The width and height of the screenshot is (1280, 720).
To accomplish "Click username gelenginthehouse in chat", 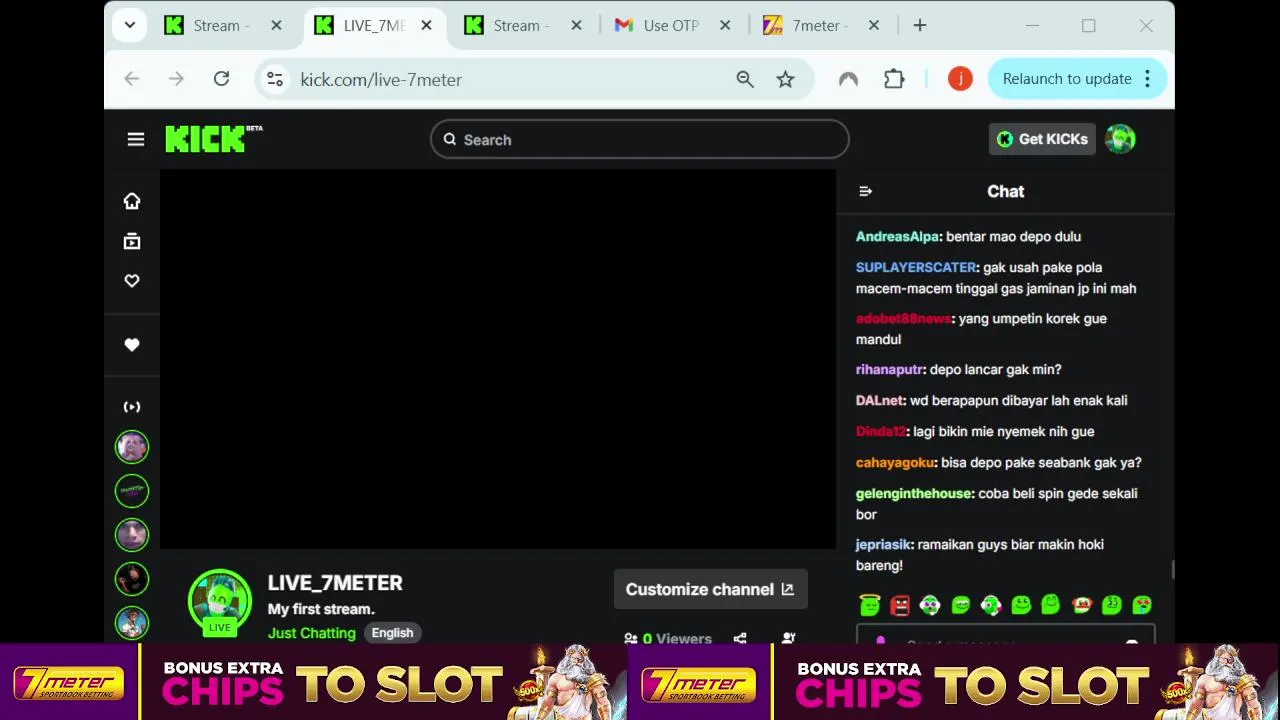I will pos(914,494).
